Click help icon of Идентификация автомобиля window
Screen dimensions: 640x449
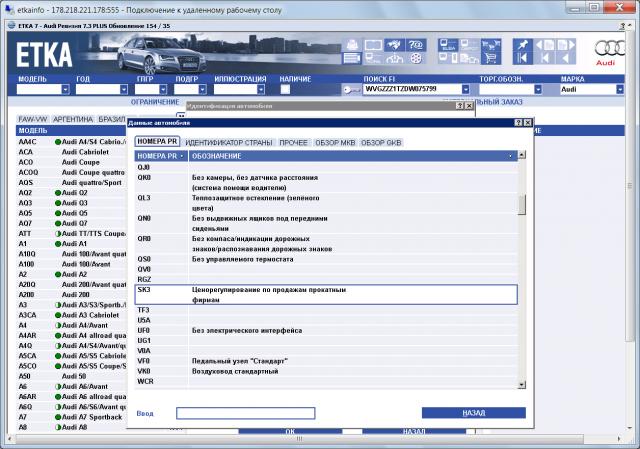460,106
